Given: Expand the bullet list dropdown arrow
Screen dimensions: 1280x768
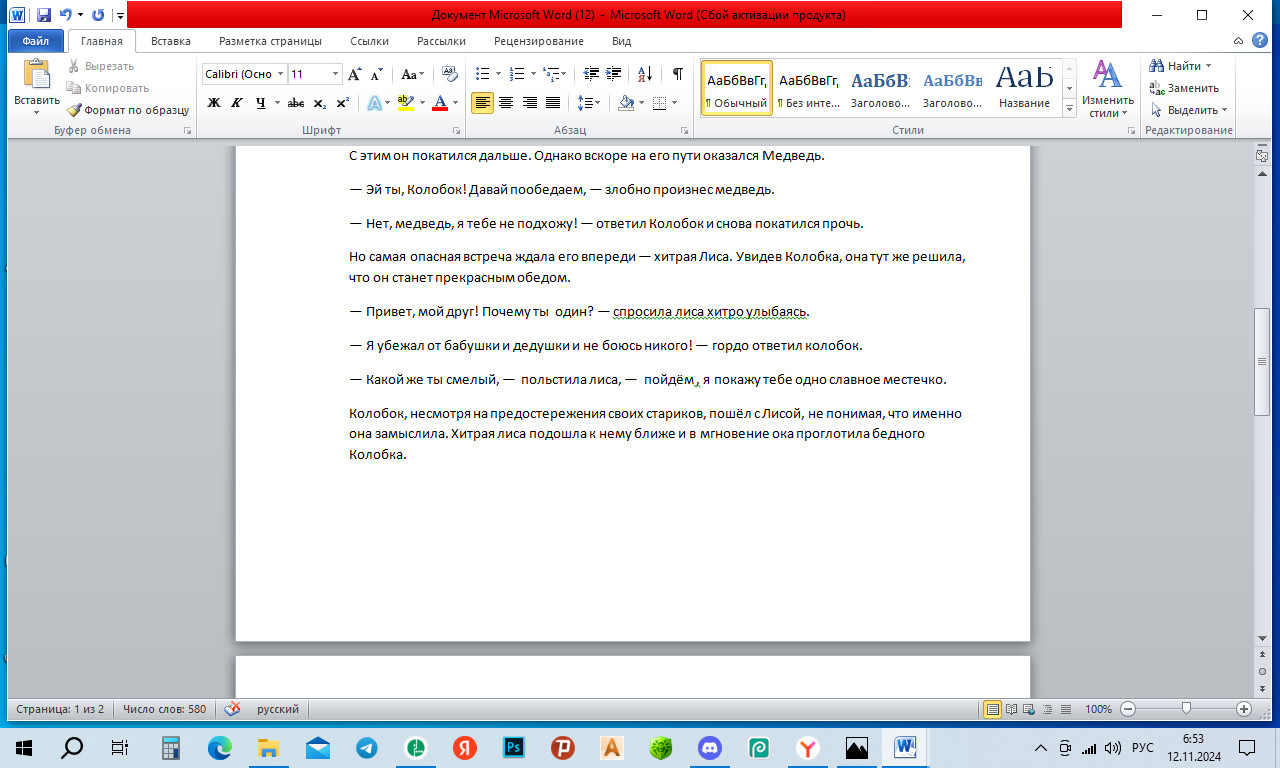Looking at the screenshot, I should [x=498, y=74].
